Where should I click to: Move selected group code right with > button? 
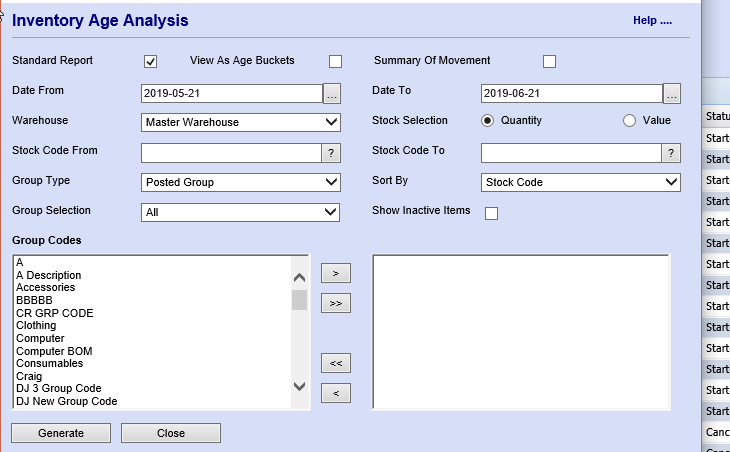[335, 273]
